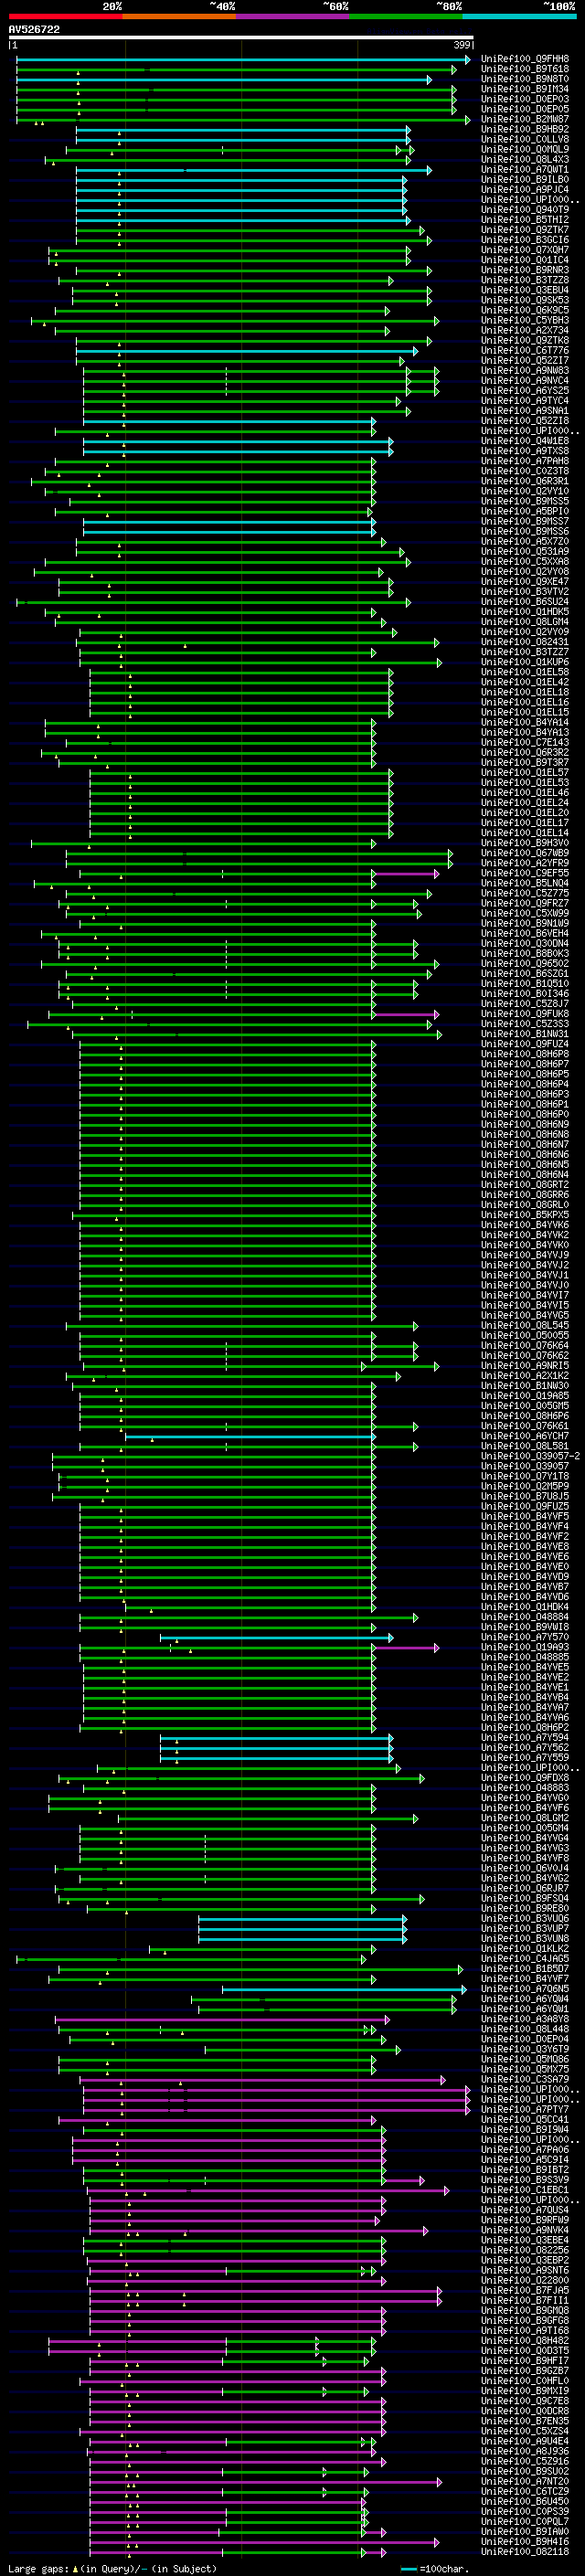The height and width of the screenshot is (2576, 585).
Task: Select the UniRef100_B9H4I6 label
Action: click(525, 2541)
